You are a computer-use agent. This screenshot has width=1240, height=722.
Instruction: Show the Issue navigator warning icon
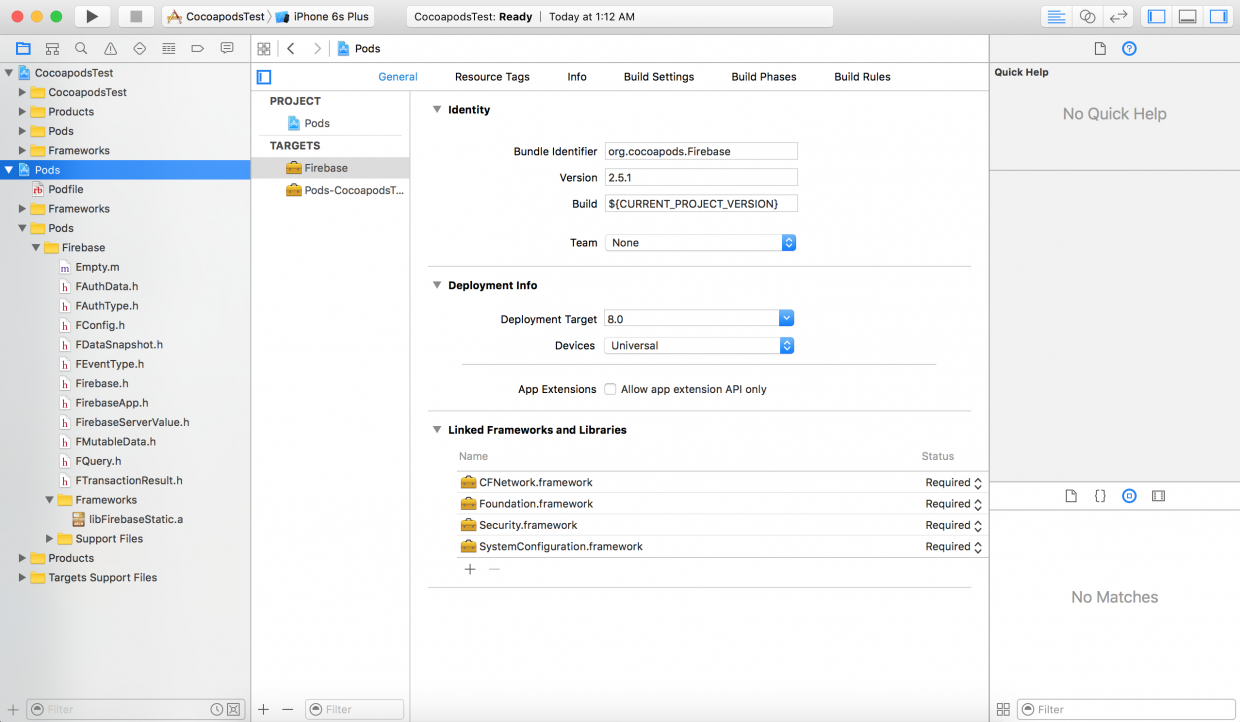coord(108,48)
